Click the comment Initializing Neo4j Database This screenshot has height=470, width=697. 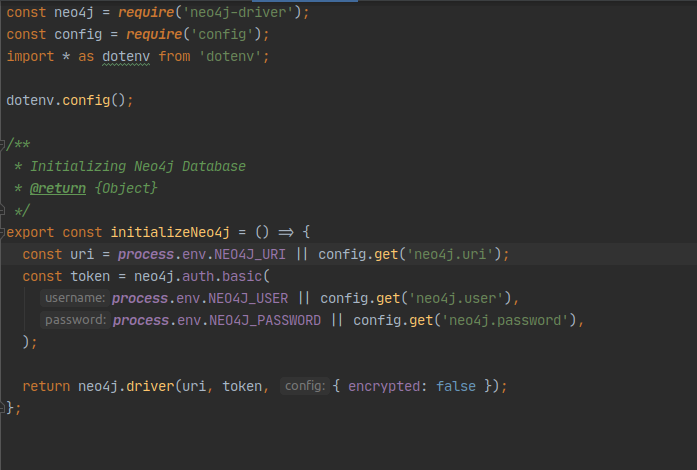(x=138, y=166)
